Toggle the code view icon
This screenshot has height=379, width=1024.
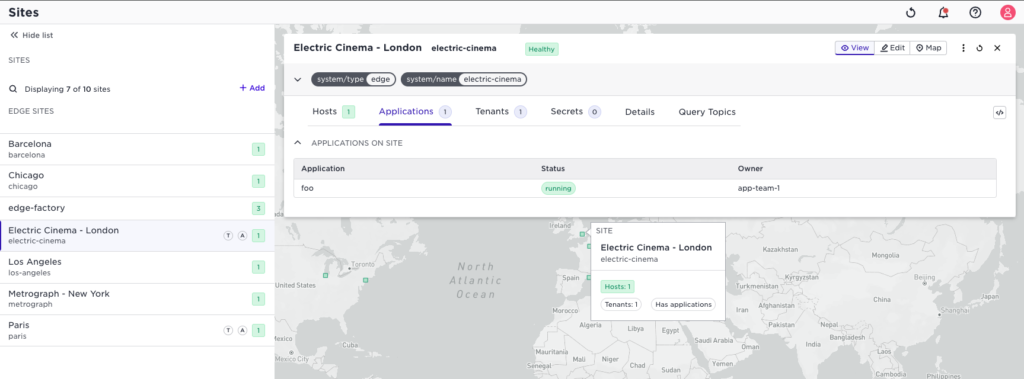coord(999,112)
